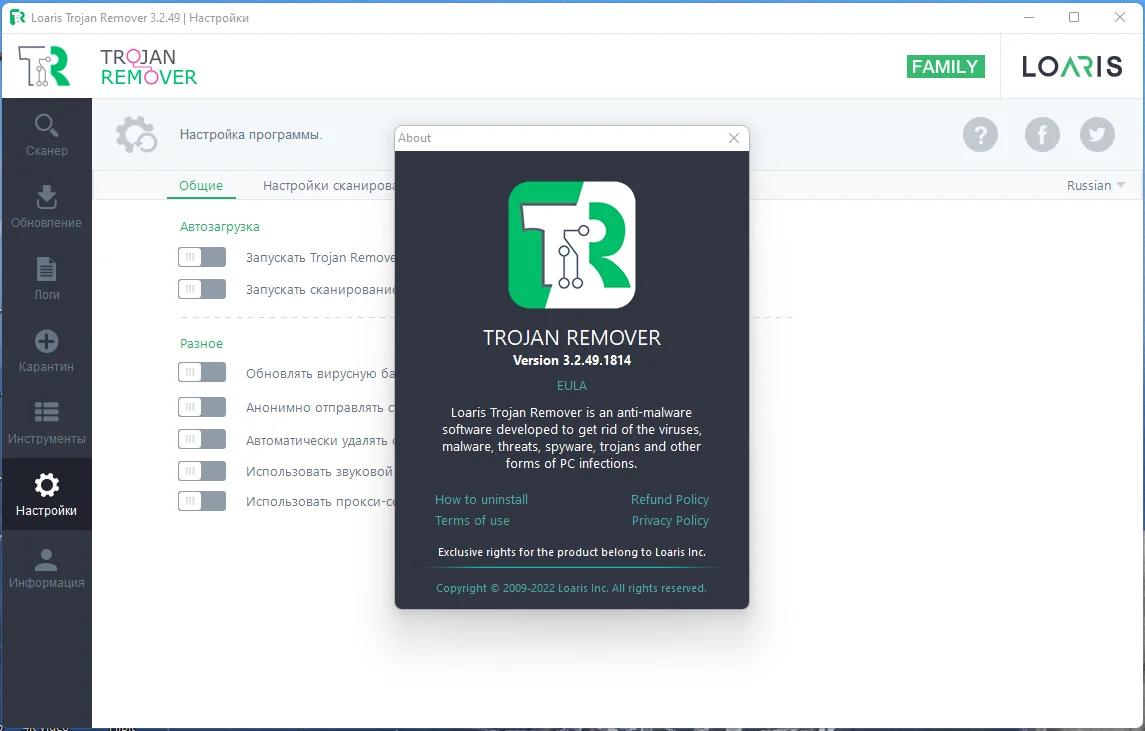The image size is (1145, 731).
Task: Open the Карантин (Quarantine) section
Action: [x=46, y=351]
